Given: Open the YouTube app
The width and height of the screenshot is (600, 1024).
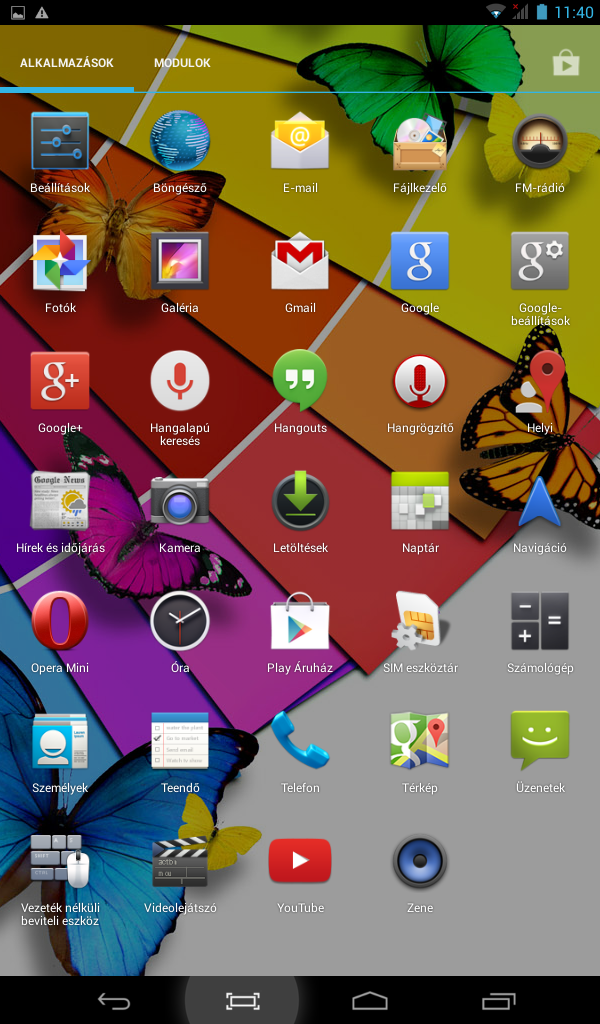Looking at the screenshot, I should pyautogui.click(x=300, y=861).
